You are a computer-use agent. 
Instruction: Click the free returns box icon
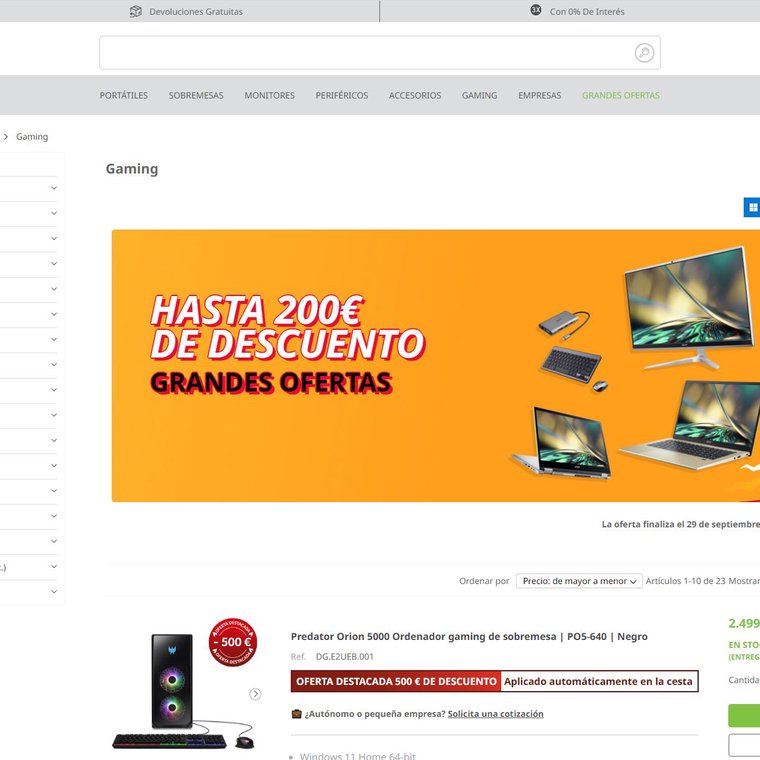coord(136,11)
